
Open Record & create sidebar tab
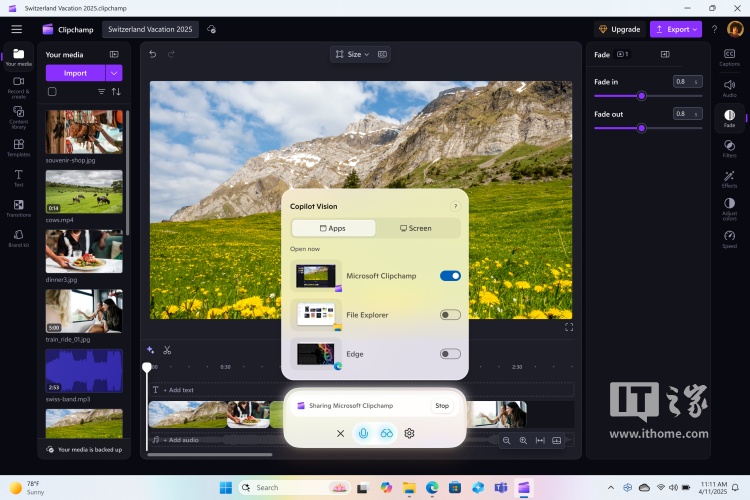pyautogui.click(x=19, y=88)
